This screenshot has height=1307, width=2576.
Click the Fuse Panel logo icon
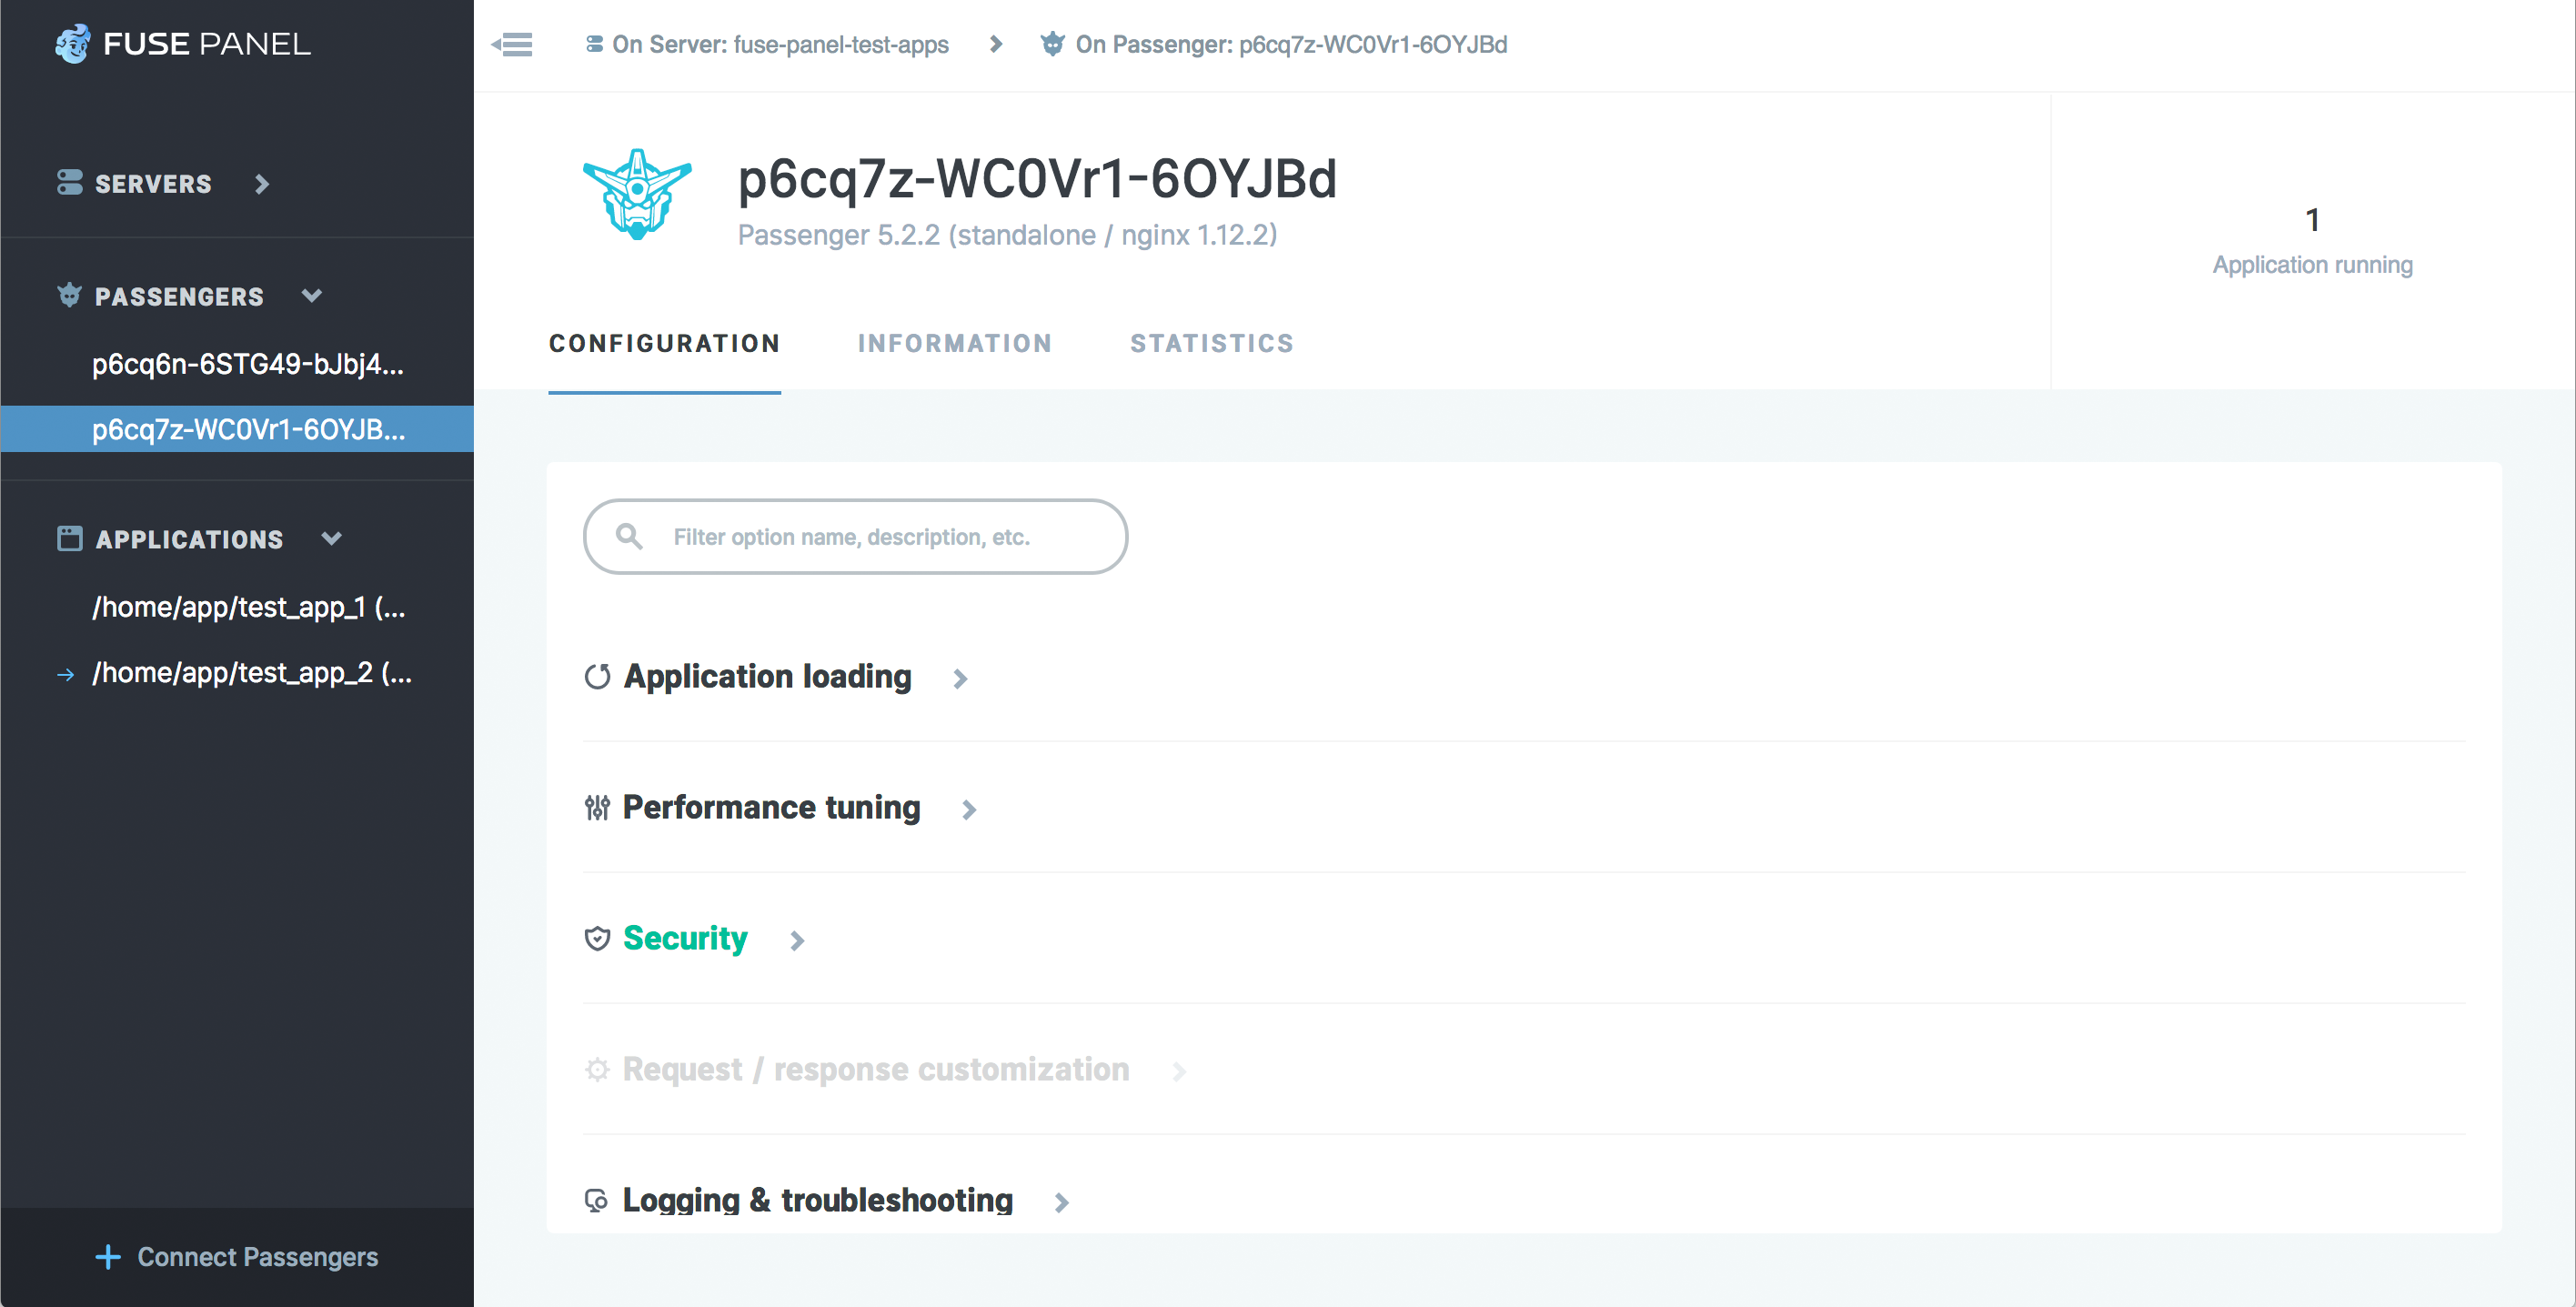[72, 44]
